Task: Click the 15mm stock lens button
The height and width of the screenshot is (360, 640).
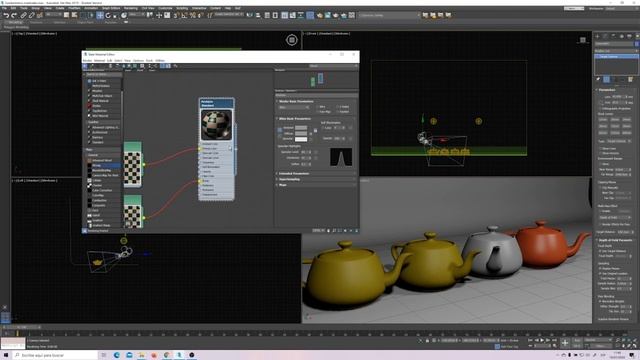Action: pos(603,120)
